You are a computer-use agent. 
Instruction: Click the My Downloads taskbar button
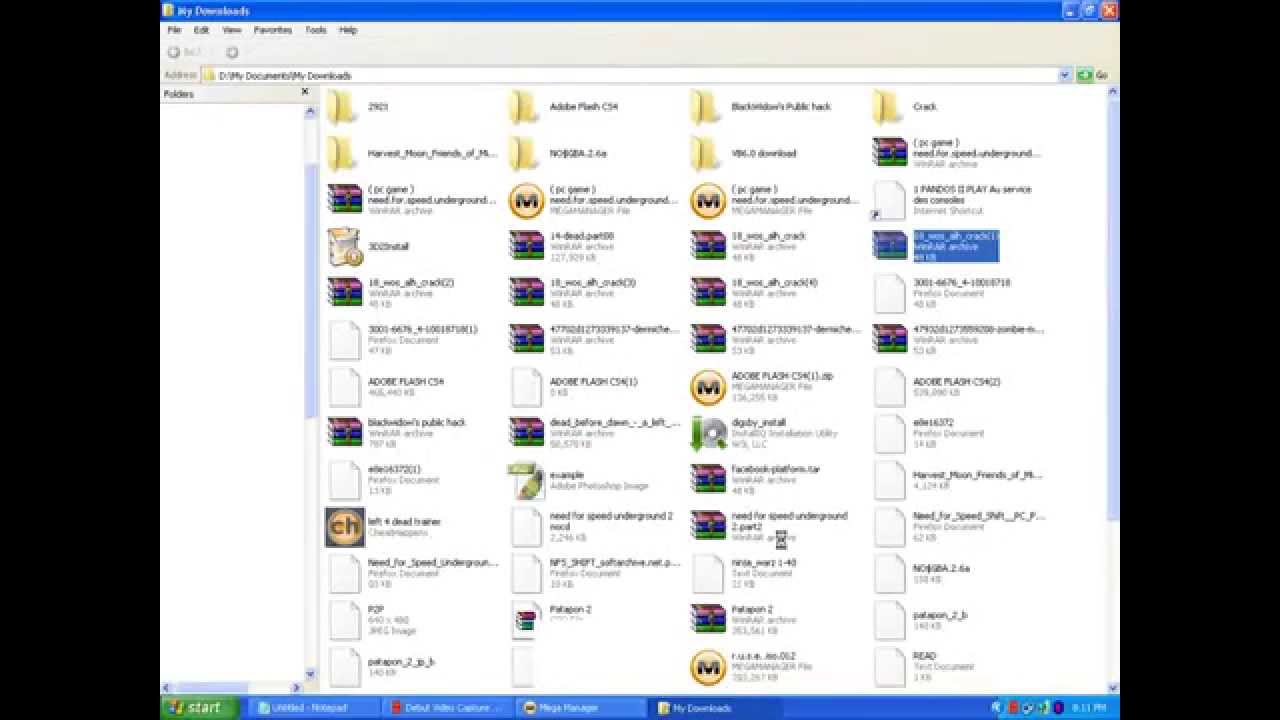pyautogui.click(x=716, y=708)
